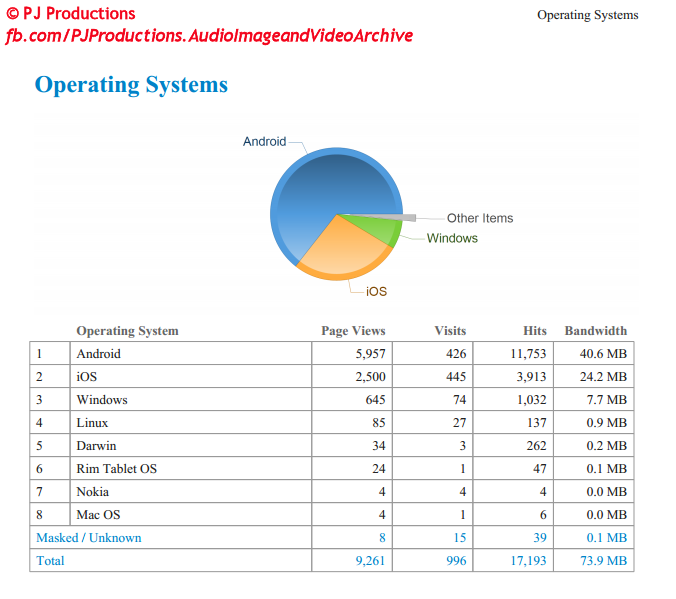Click the Android label above the chart
This screenshot has height=599, width=676.
click(x=264, y=142)
